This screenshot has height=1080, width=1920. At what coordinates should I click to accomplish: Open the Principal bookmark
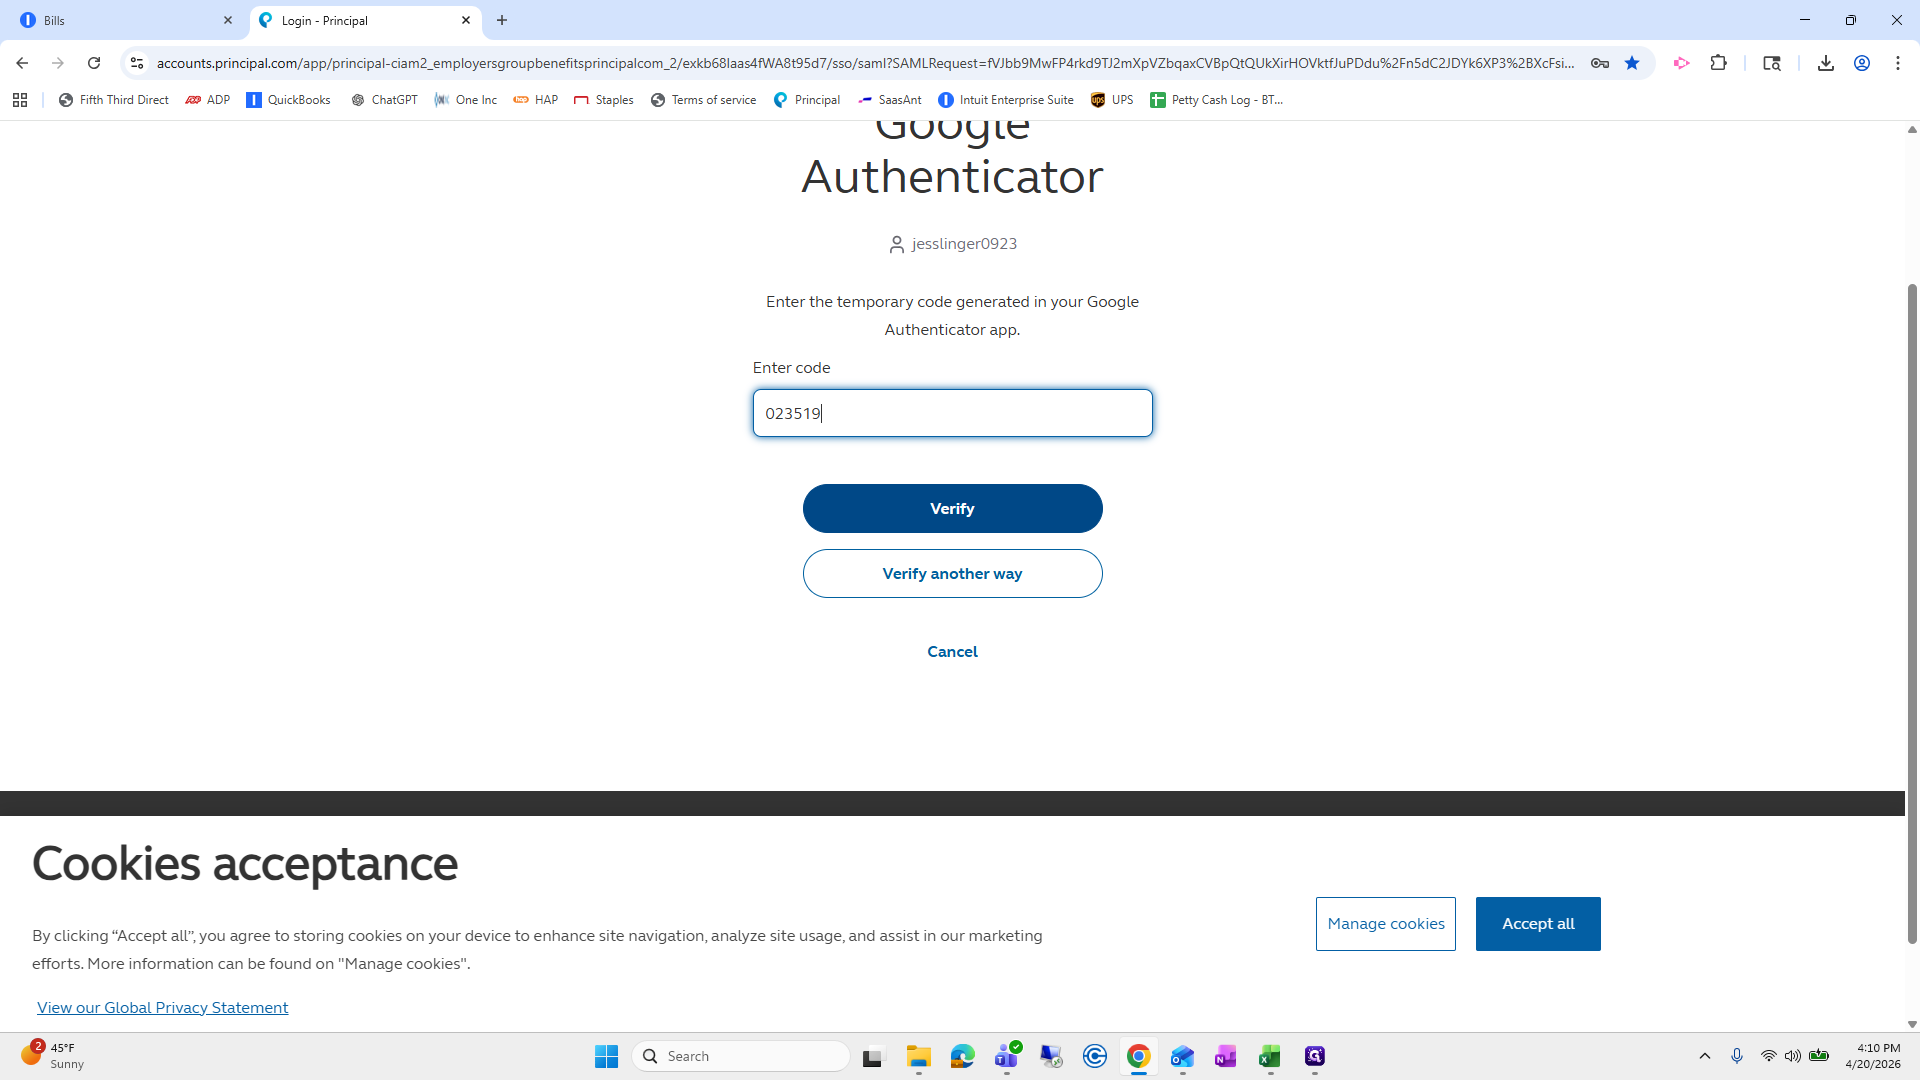point(806,100)
